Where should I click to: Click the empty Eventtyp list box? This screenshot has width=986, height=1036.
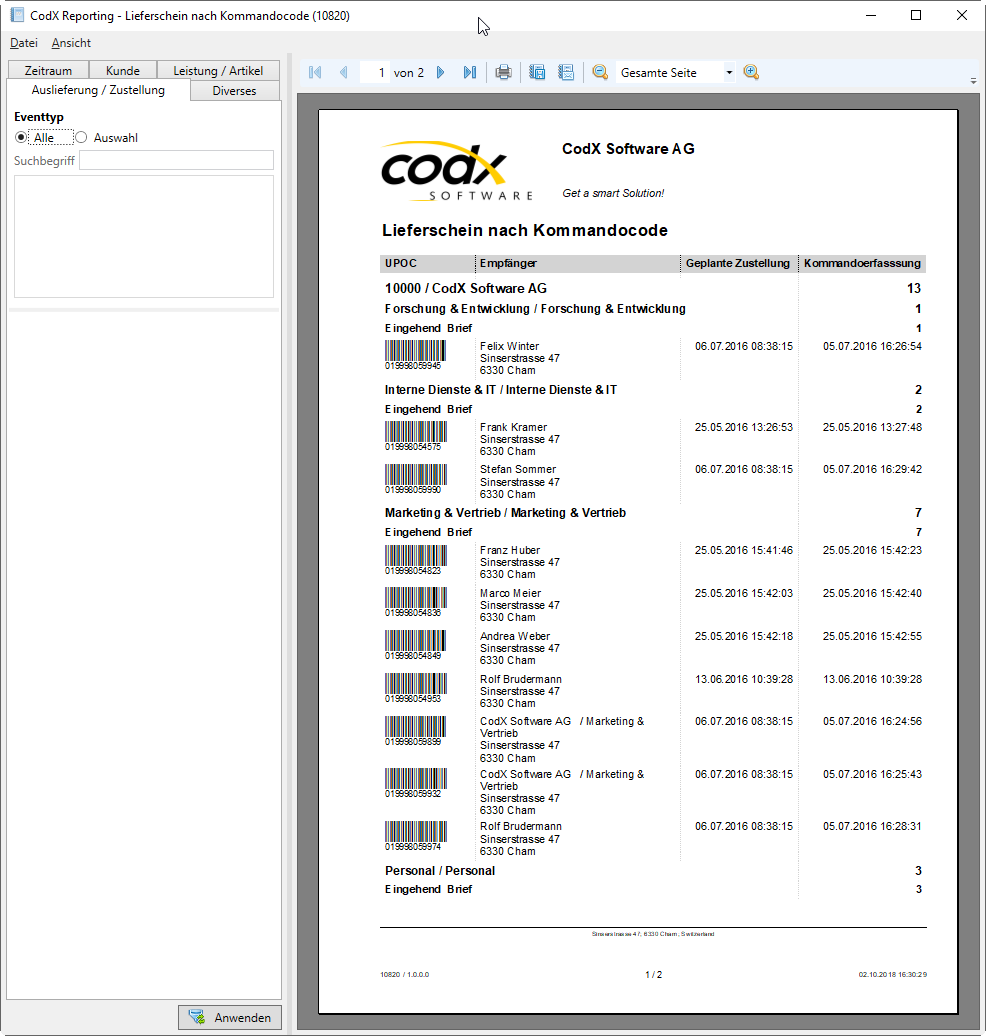point(144,237)
